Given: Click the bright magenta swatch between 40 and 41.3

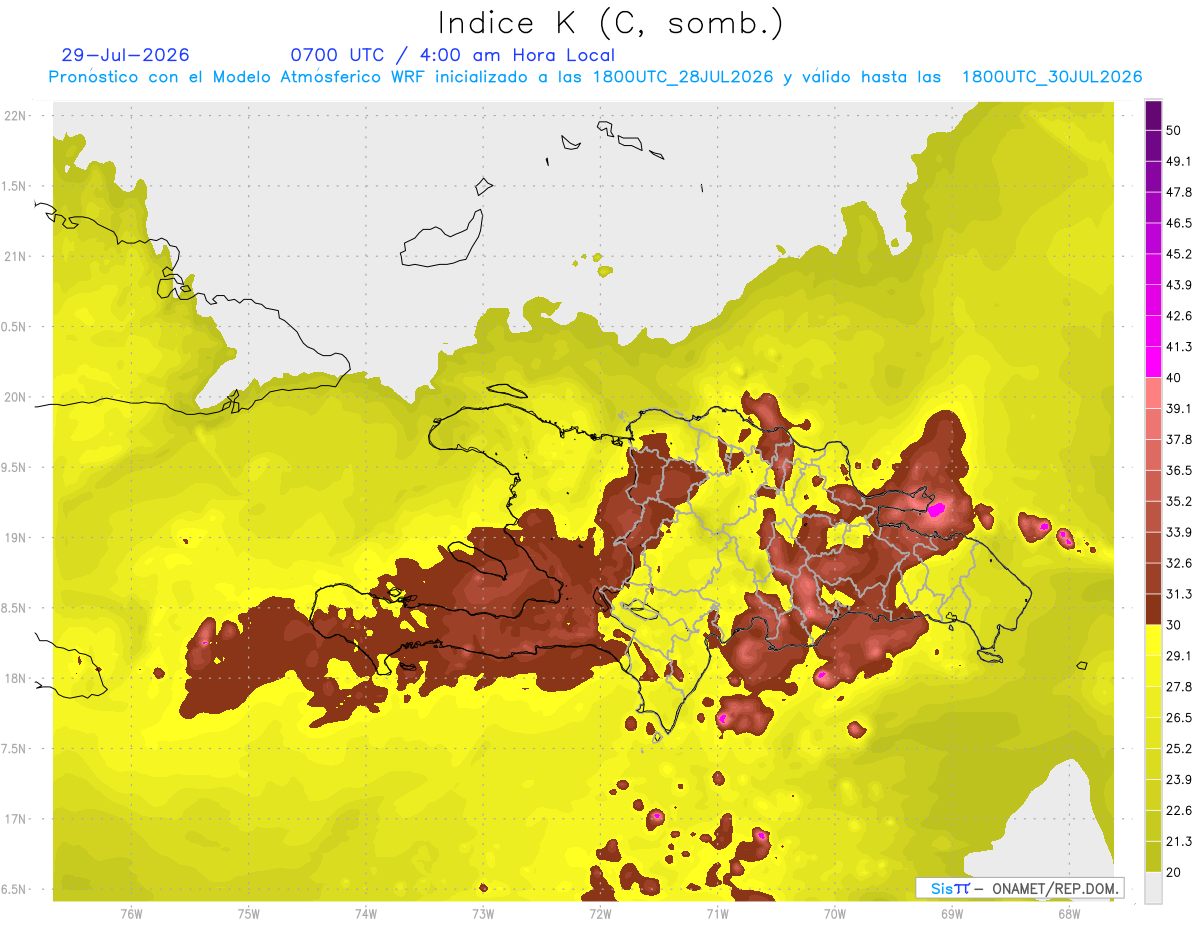Looking at the screenshot, I should point(1153,361).
